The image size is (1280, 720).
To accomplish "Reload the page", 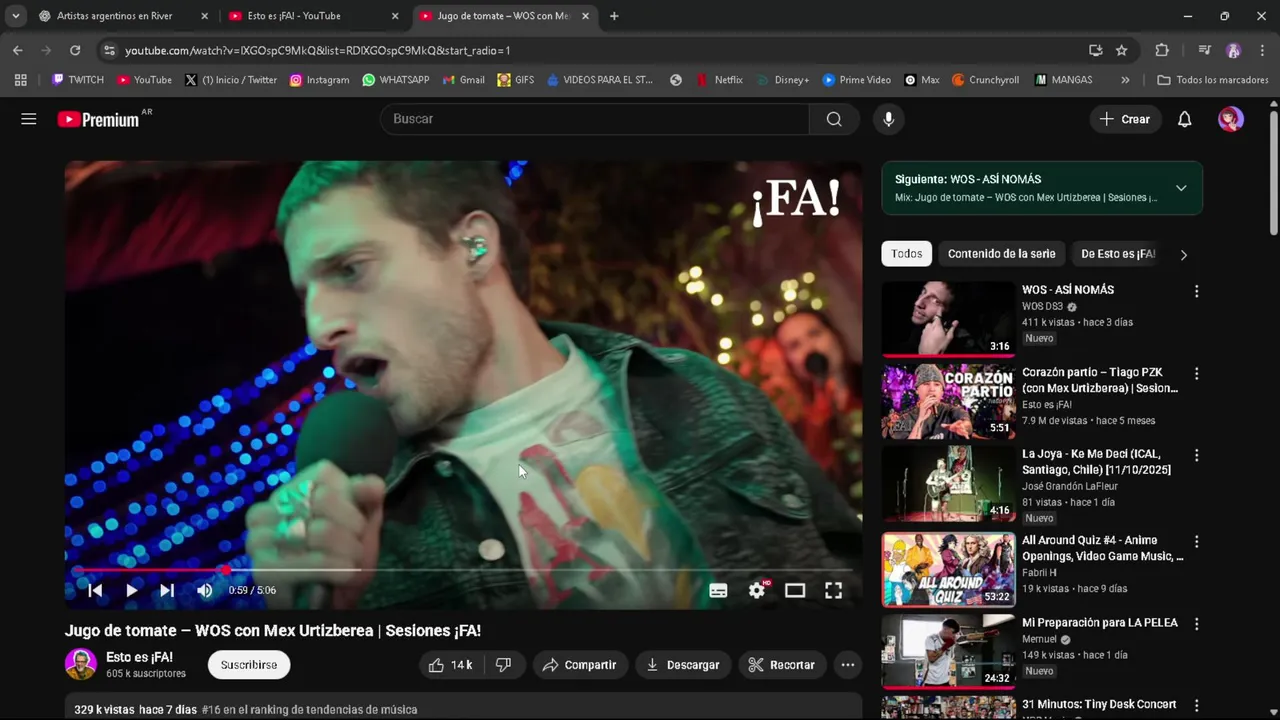I will 75,50.
